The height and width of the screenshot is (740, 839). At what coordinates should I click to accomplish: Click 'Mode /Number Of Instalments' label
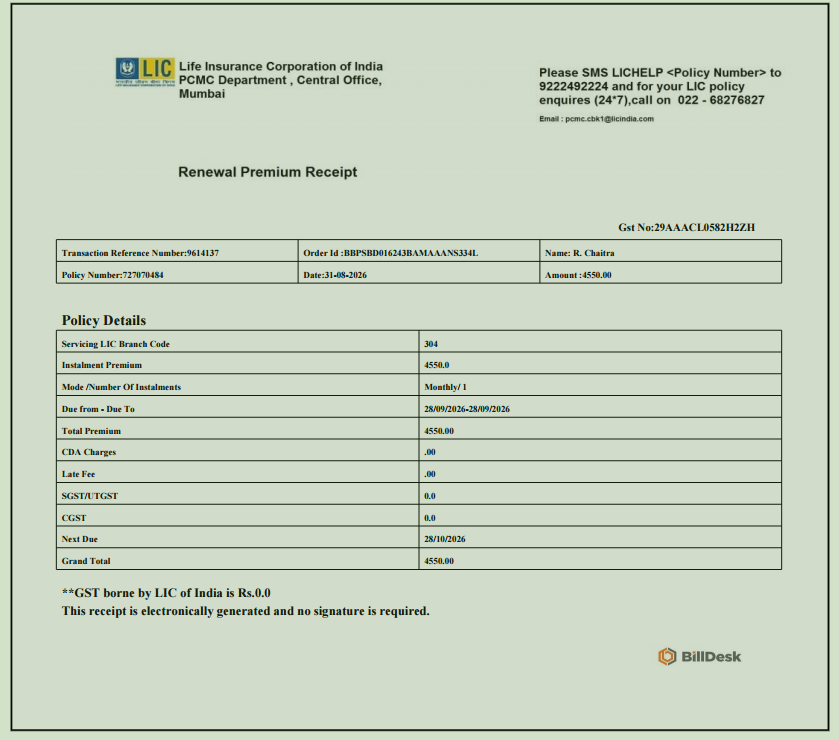[121, 387]
